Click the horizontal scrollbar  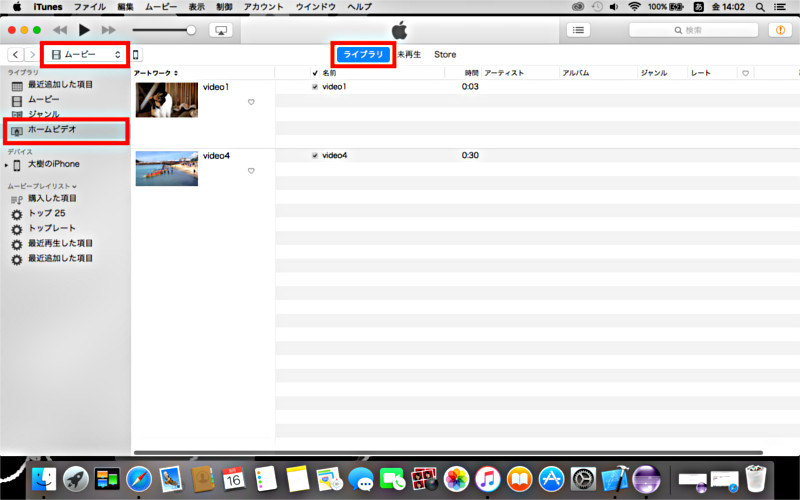(448, 453)
